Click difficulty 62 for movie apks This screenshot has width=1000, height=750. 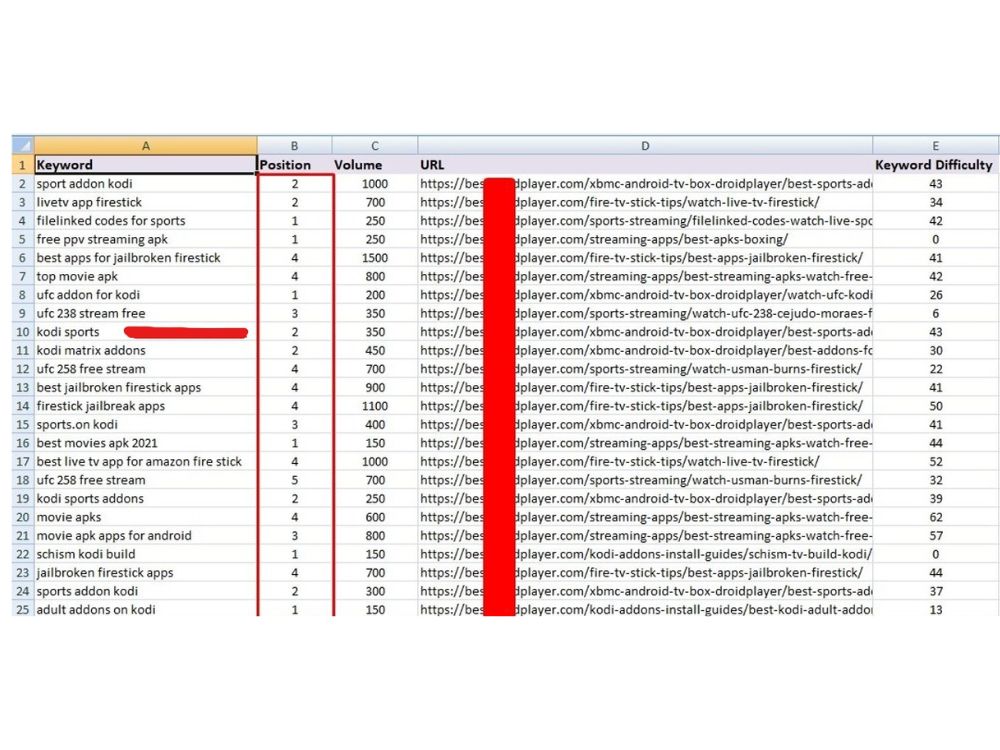[x=936, y=517]
